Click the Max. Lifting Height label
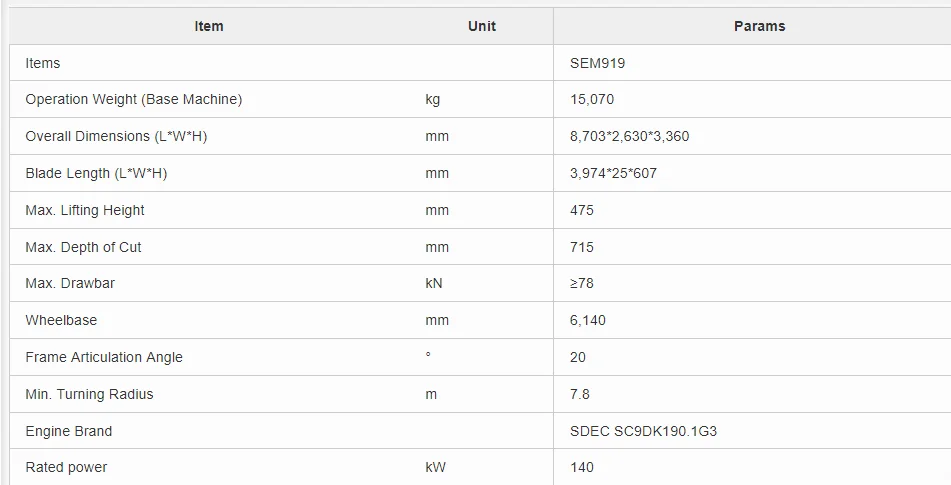This screenshot has height=485, width=951. (x=85, y=210)
